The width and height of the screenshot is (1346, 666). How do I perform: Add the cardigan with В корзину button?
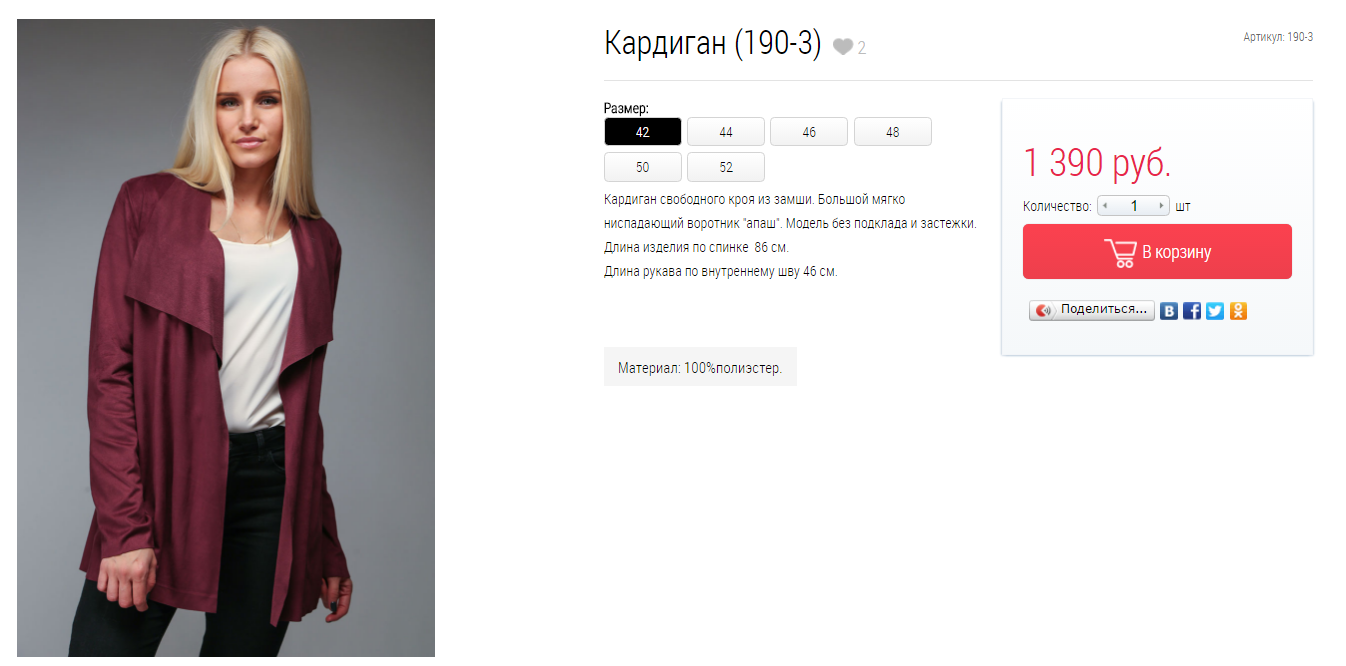tap(1157, 252)
